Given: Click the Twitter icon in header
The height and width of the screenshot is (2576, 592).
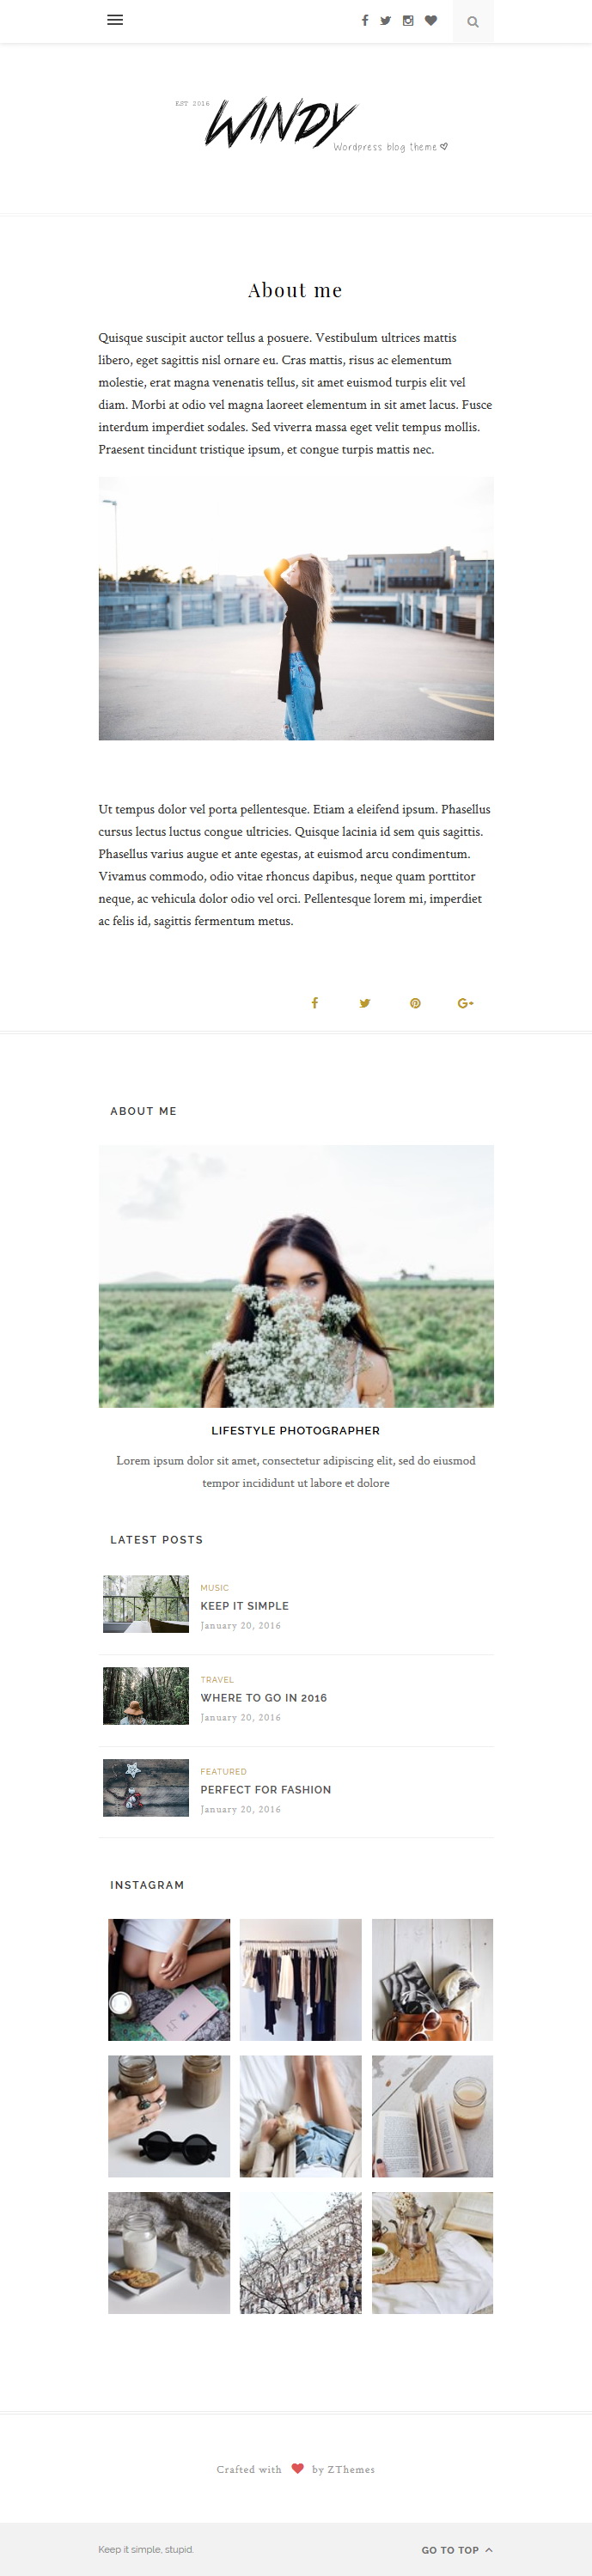Looking at the screenshot, I should (x=385, y=20).
